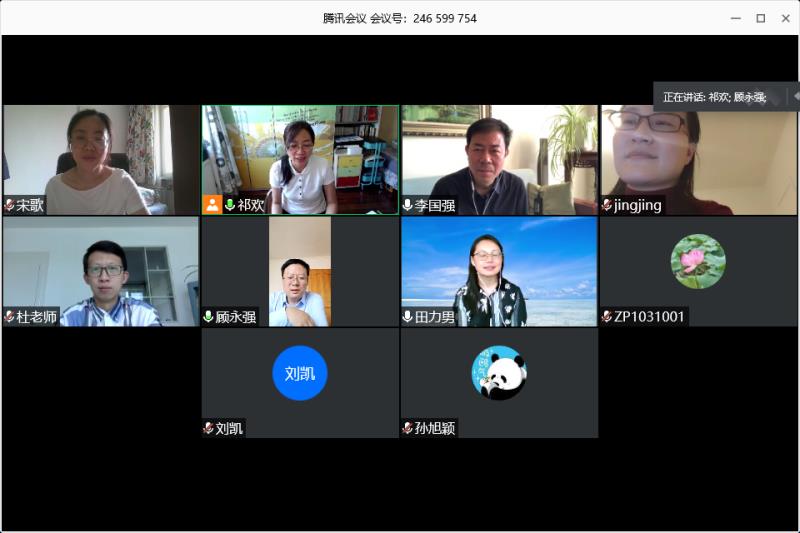Click the microphone icon beside 田力男
Viewport: 800px width, 533px height.
(x=408, y=317)
